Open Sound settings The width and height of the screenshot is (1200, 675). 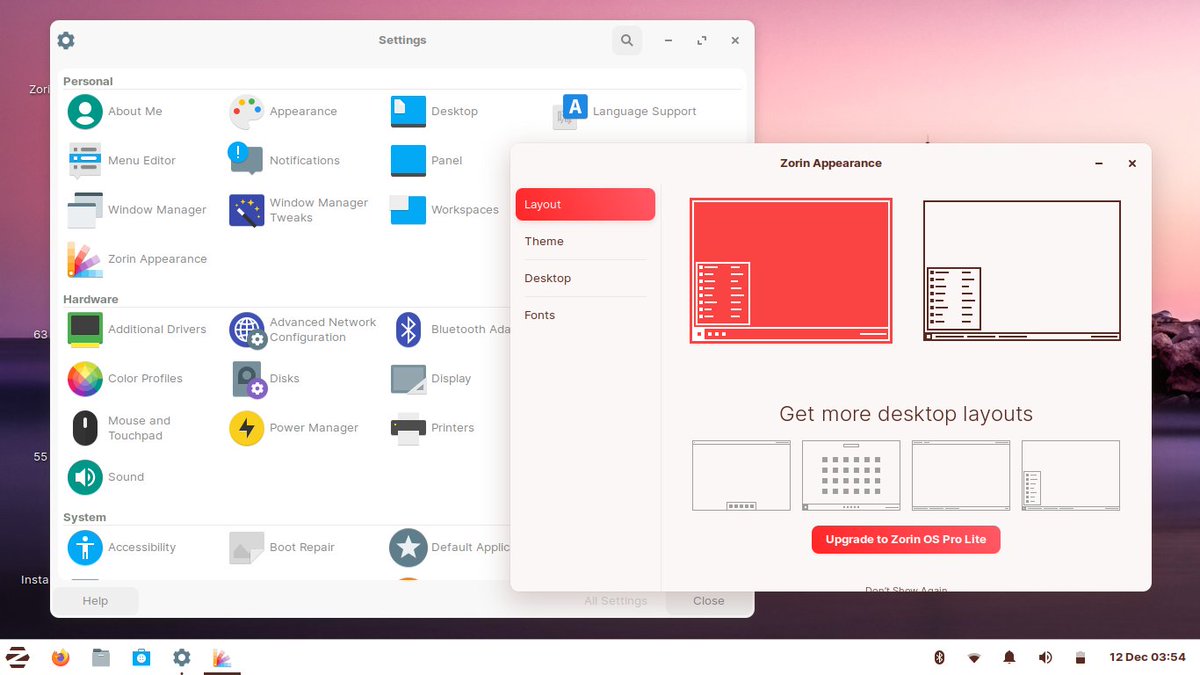click(106, 477)
